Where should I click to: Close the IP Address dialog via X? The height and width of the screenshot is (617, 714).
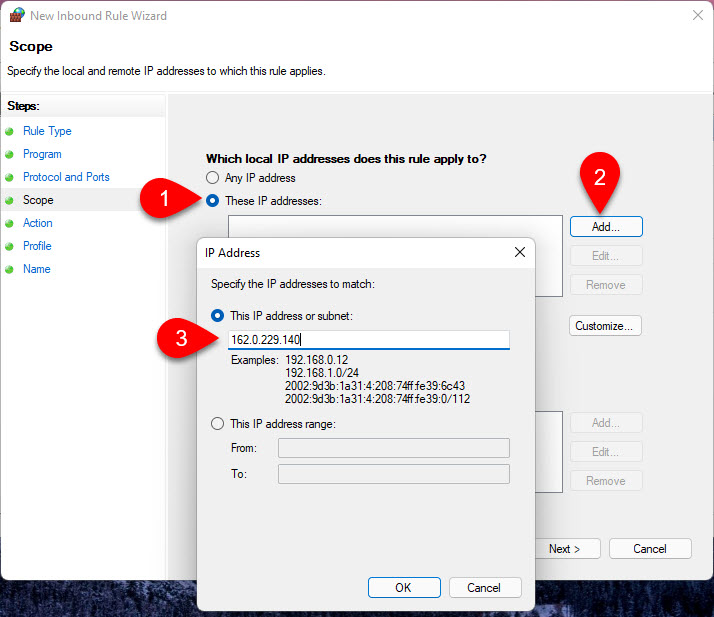tap(520, 252)
